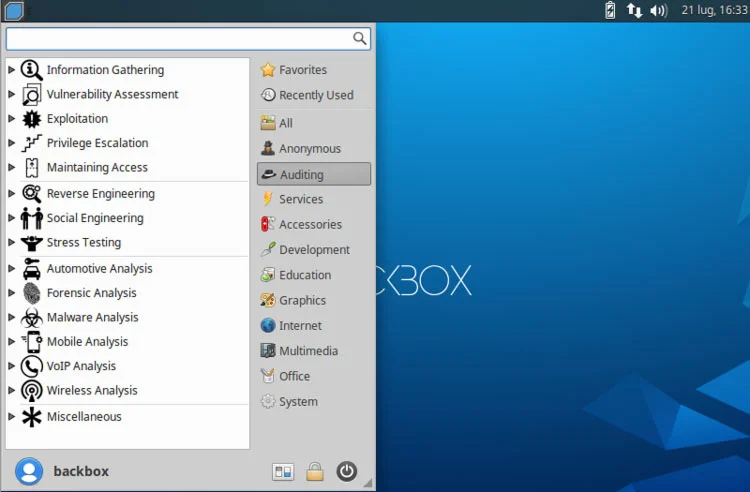Click the "backbox" username text

(81, 471)
